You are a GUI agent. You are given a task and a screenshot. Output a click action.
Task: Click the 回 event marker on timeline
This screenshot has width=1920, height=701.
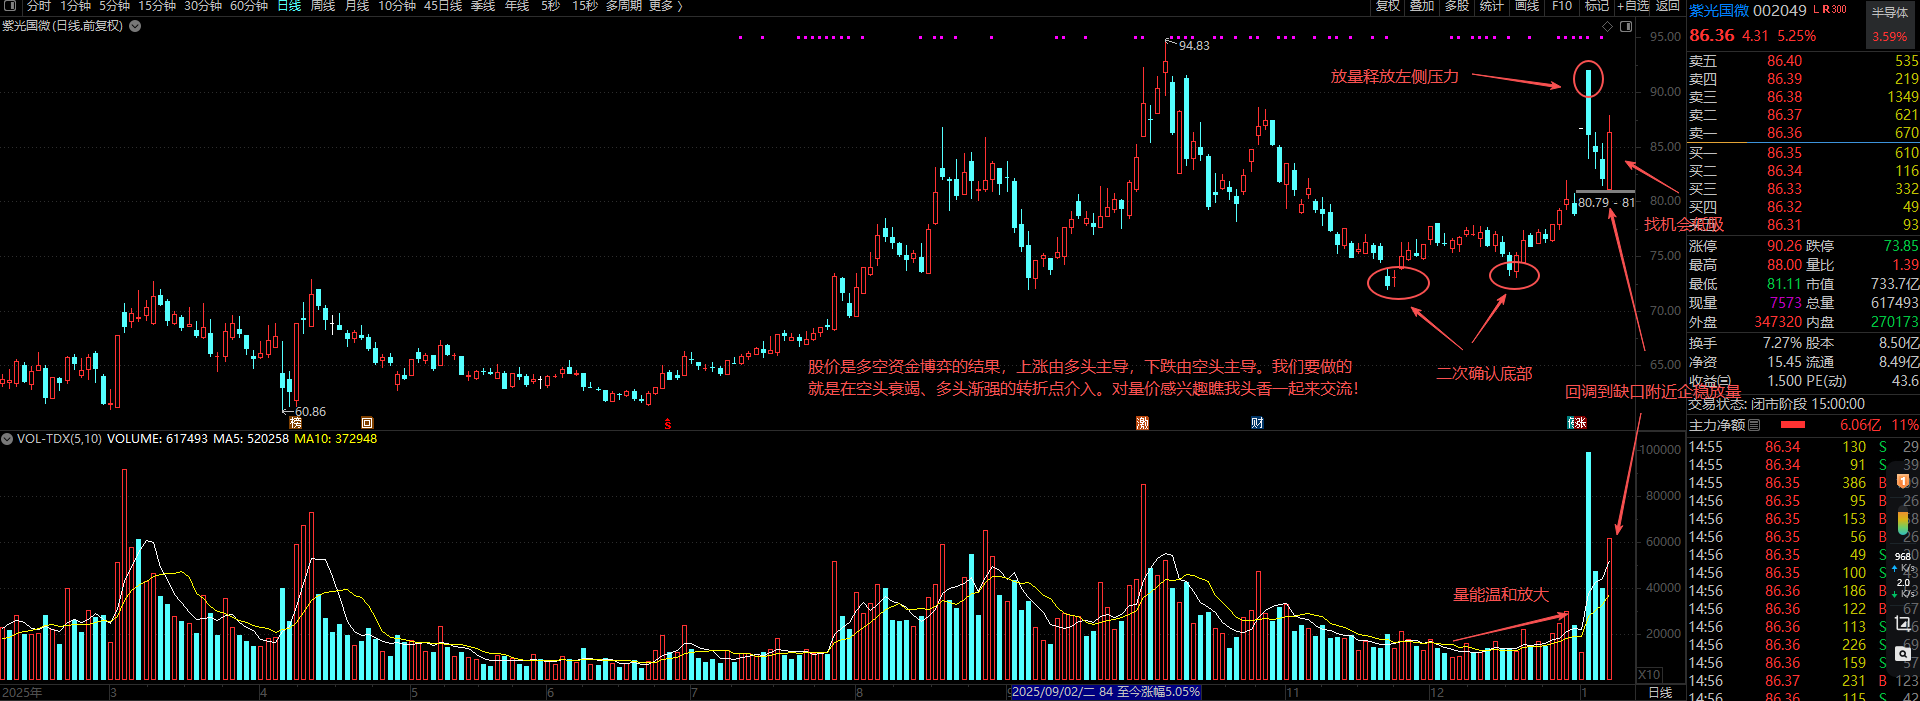[367, 423]
